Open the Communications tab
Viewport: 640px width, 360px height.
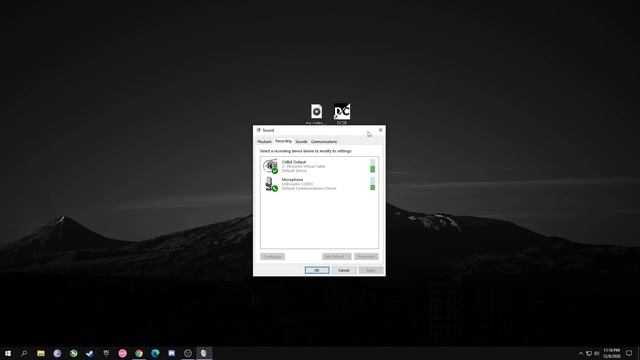tap(324, 142)
